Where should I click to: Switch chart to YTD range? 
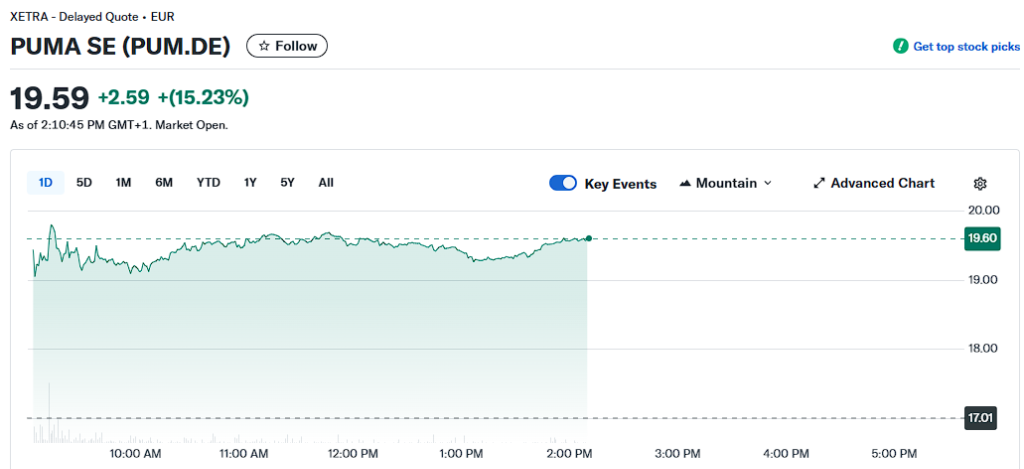tap(208, 182)
